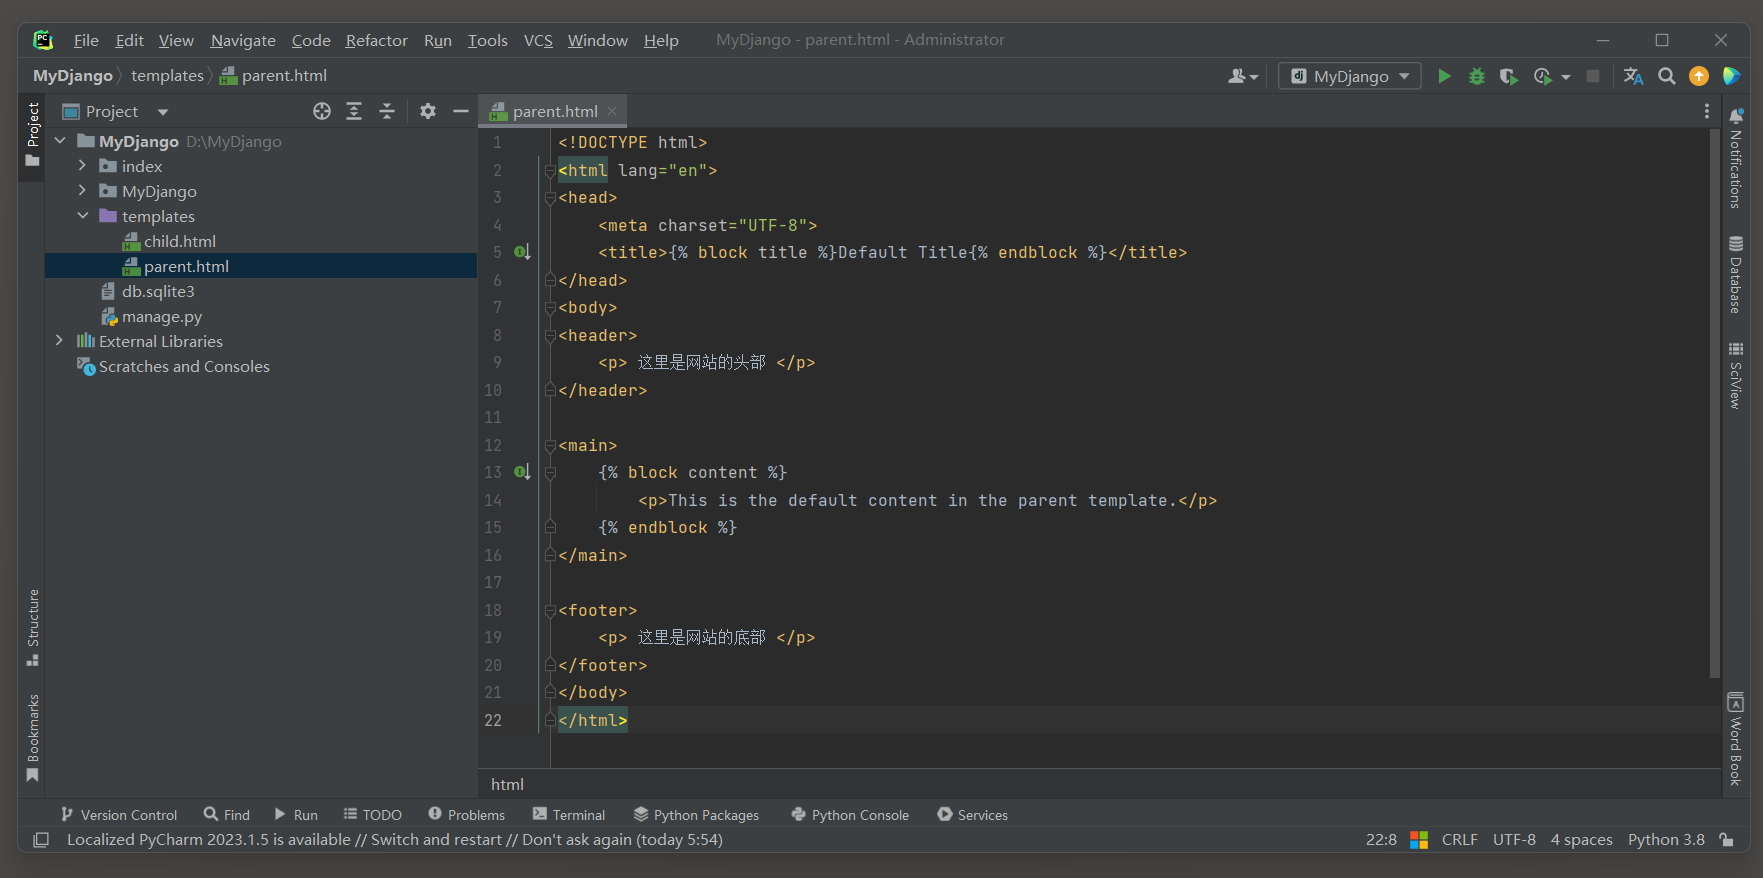Fold the footer tag on line 18
Viewport: 1763px width, 878px height.
(550, 610)
